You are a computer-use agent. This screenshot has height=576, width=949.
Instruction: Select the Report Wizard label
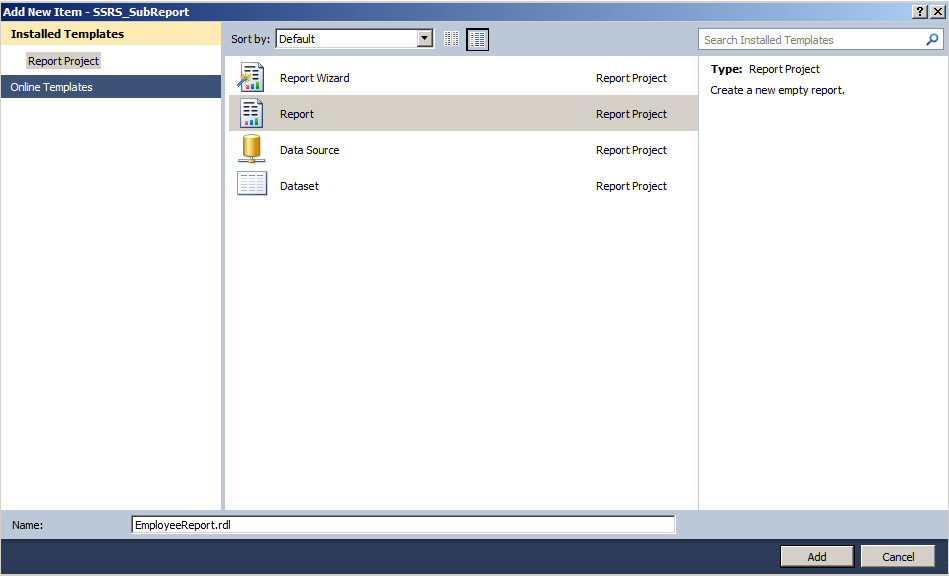pos(315,78)
